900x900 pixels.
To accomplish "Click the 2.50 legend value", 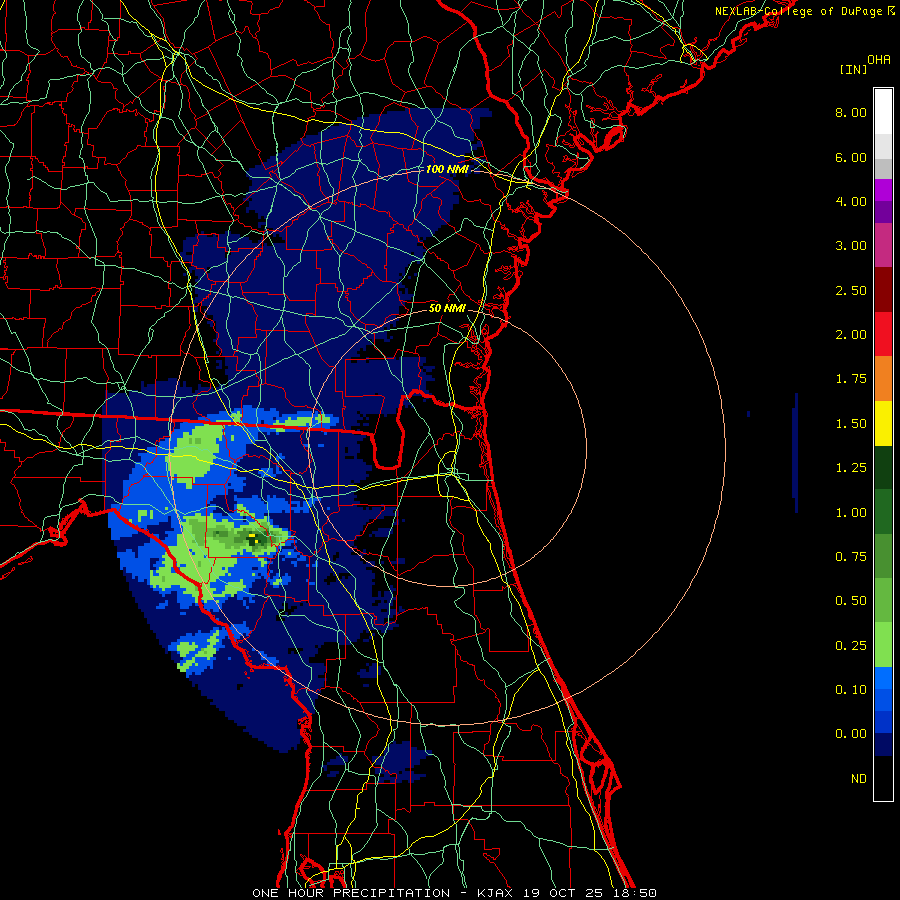I will pyautogui.click(x=851, y=290).
